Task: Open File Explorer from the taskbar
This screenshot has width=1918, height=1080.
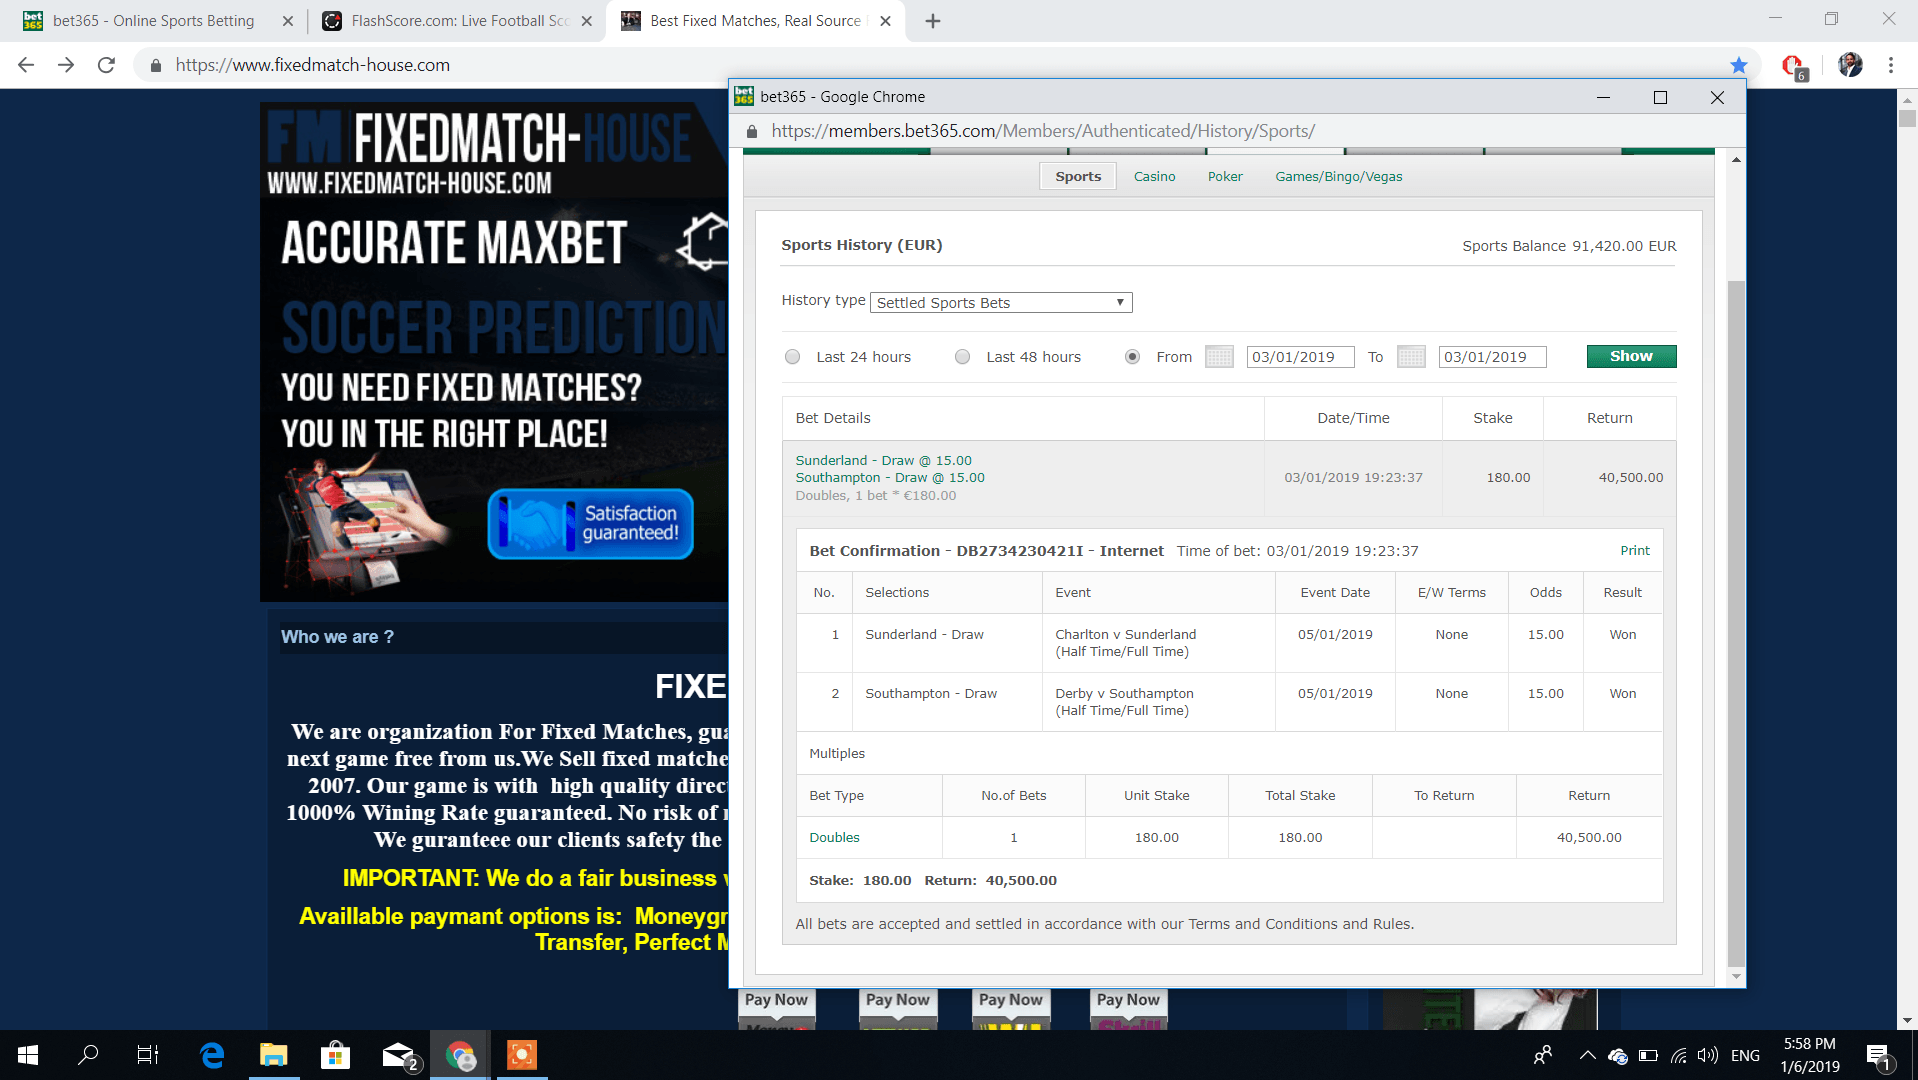Action: pyautogui.click(x=273, y=1055)
